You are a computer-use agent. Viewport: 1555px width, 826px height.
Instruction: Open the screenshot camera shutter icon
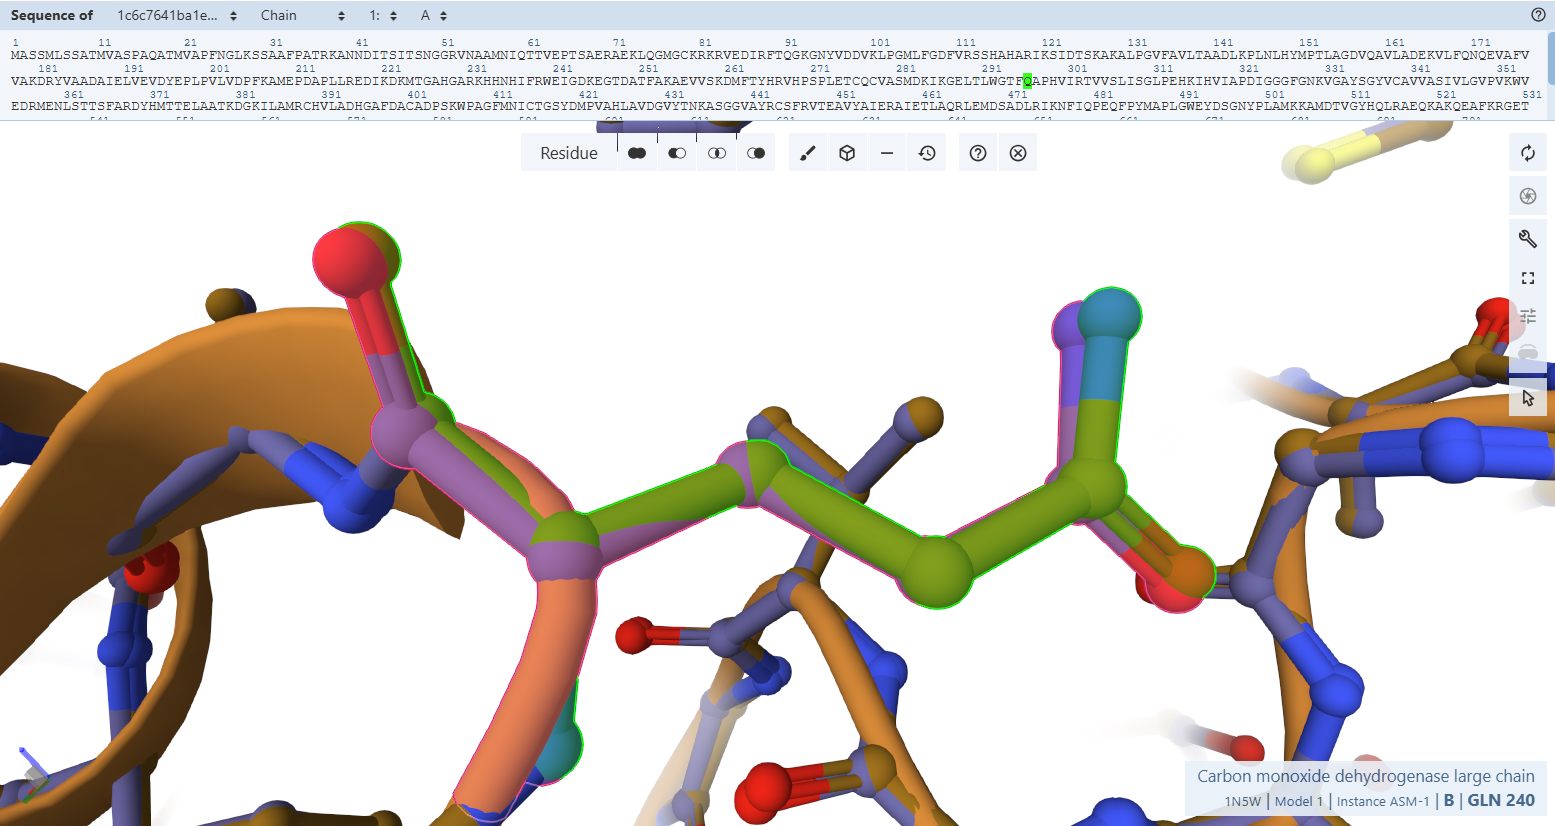pos(1528,196)
